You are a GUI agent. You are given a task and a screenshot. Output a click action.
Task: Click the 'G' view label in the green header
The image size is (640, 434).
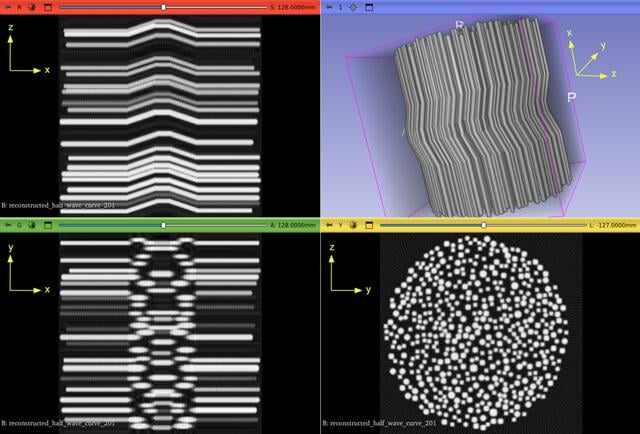tap(19, 225)
